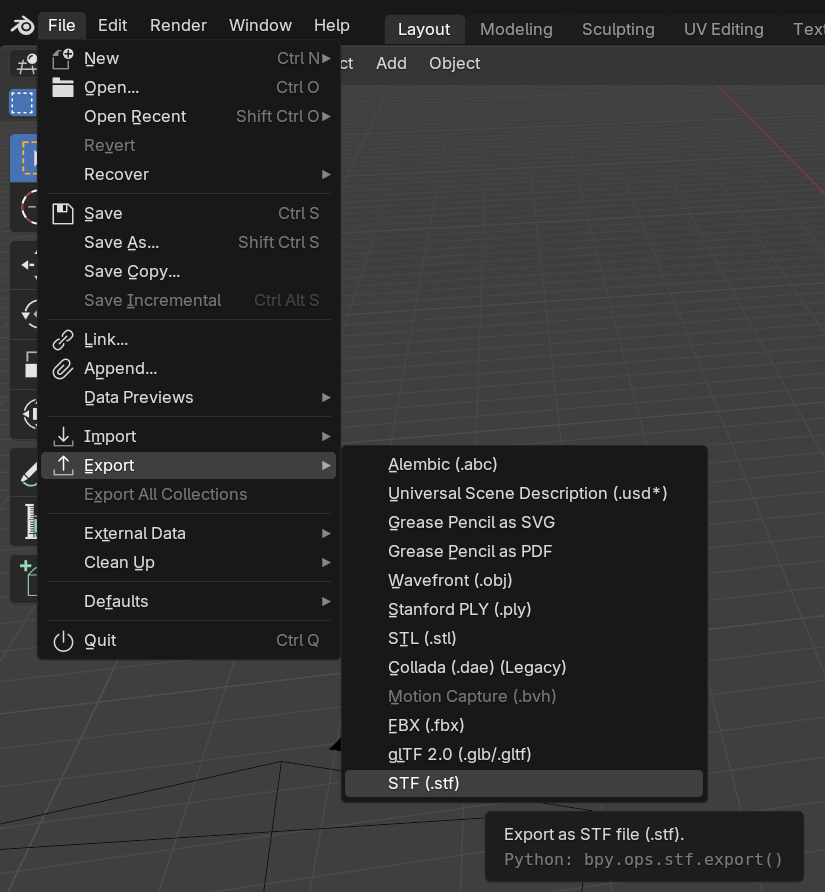Click the Blender logo icon
The height and width of the screenshot is (892, 825).
tap(23, 26)
